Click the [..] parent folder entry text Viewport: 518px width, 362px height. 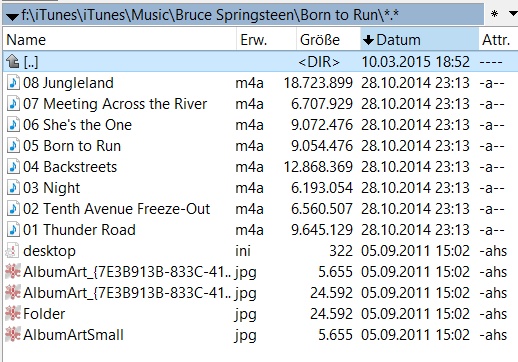pyautogui.click(x=31, y=62)
